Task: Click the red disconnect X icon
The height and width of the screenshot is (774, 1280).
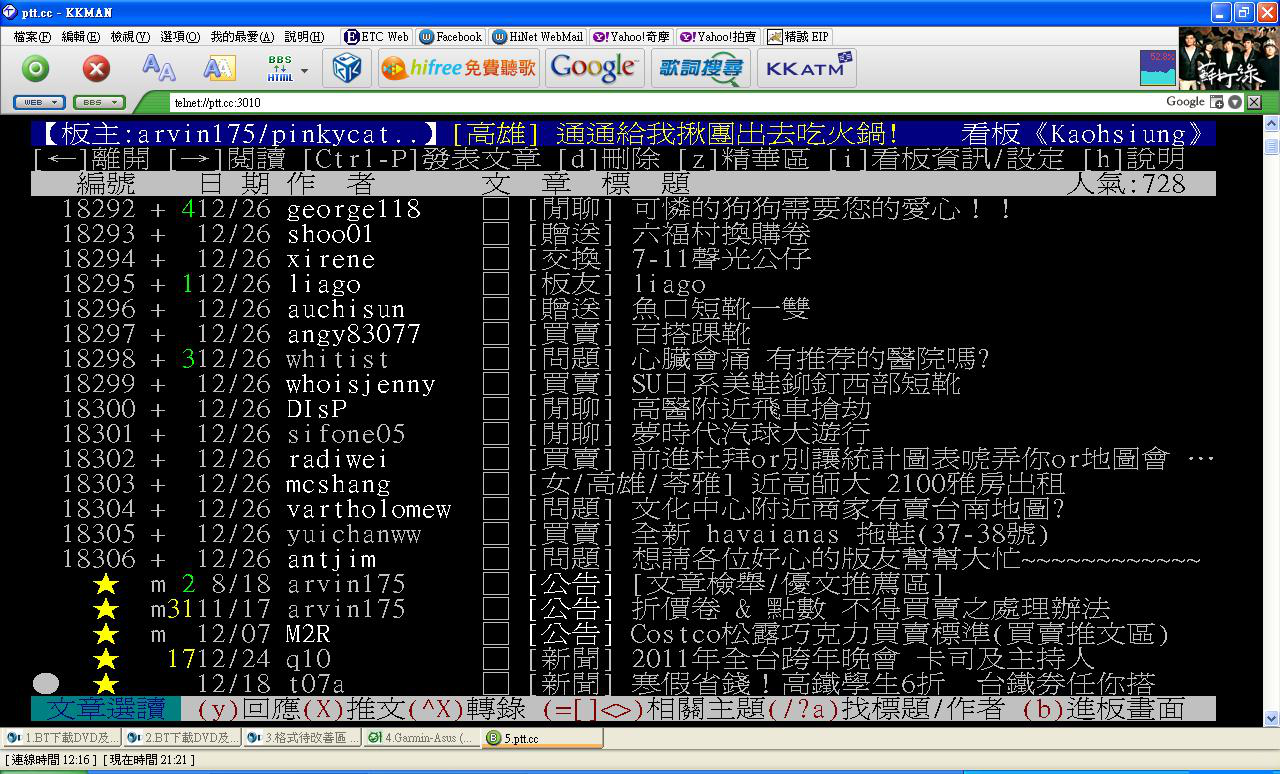Action: 96,68
